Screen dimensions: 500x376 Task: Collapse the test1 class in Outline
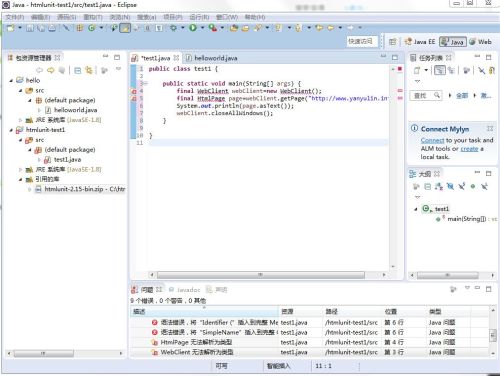(416, 209)
